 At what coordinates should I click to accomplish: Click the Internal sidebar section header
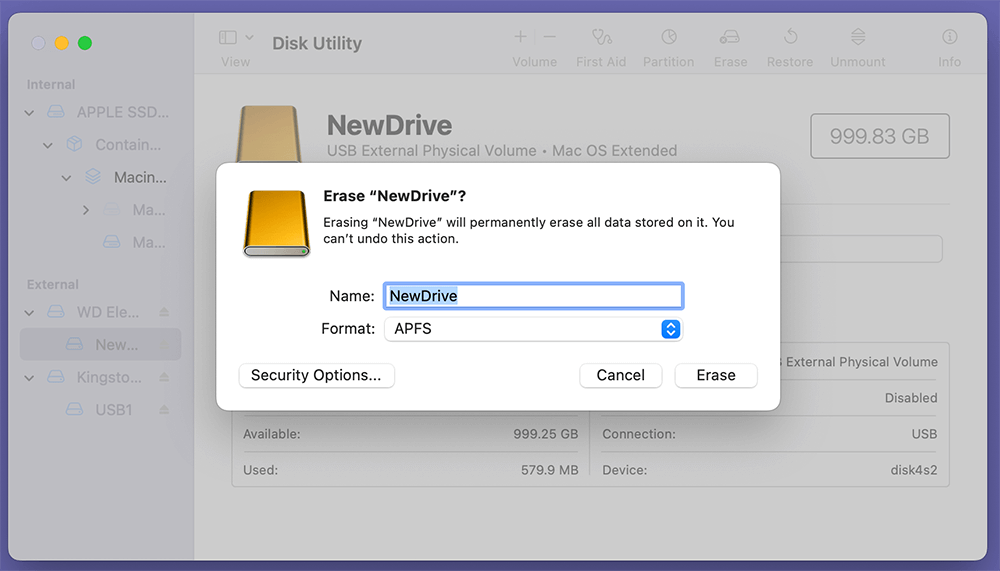[51, 85]
